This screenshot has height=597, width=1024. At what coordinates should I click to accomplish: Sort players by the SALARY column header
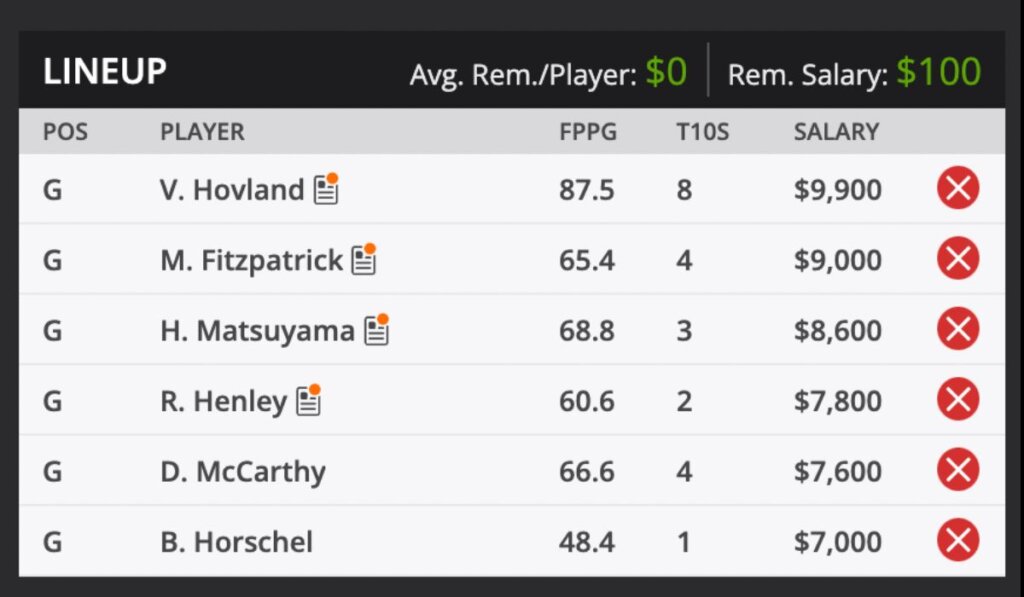click(836, 131)
